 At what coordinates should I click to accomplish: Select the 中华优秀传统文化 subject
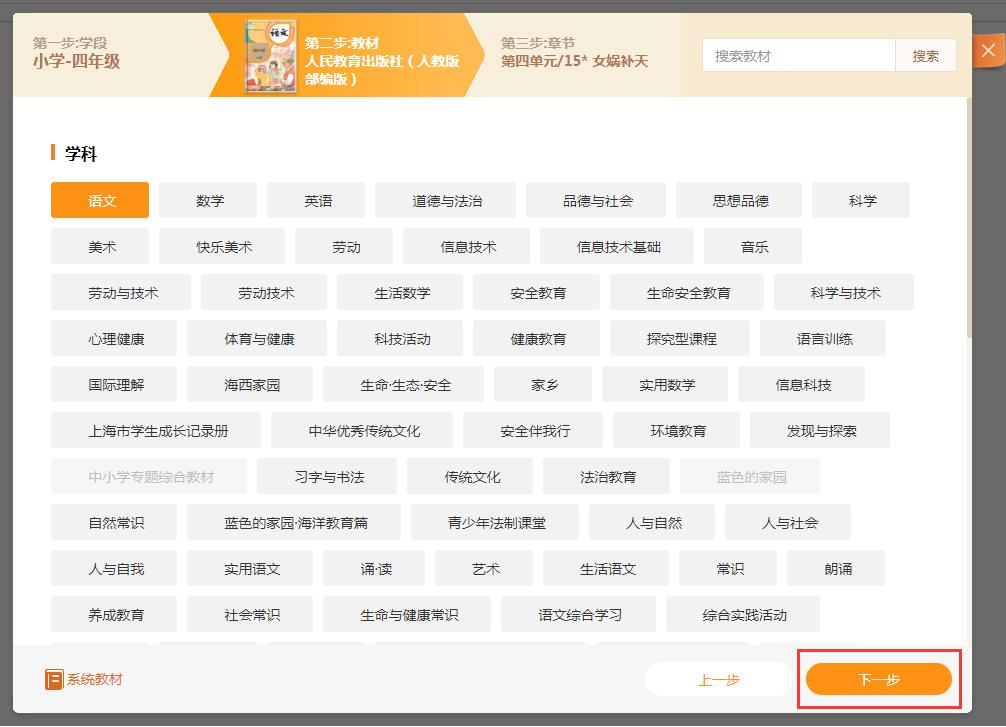point(368,430)
